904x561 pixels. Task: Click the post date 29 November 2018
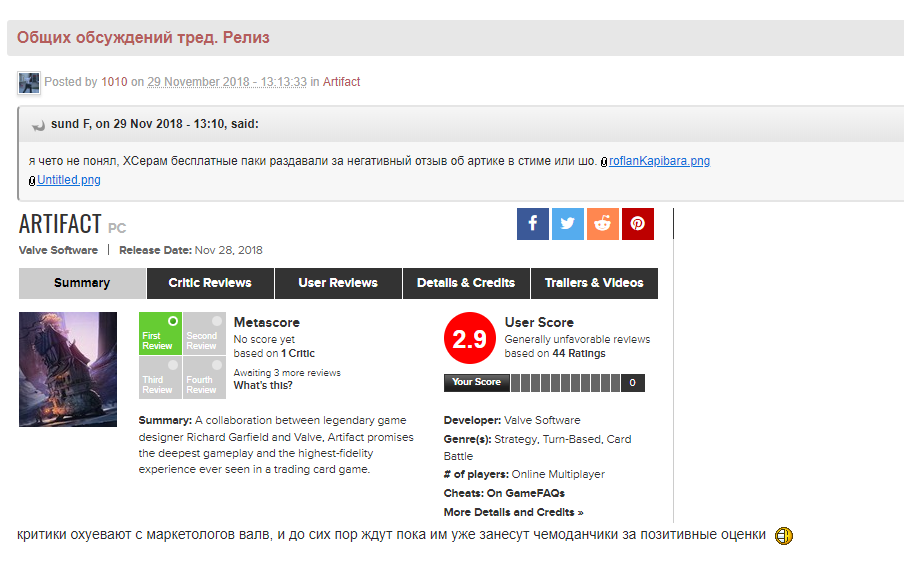click(x=227, y=82)
